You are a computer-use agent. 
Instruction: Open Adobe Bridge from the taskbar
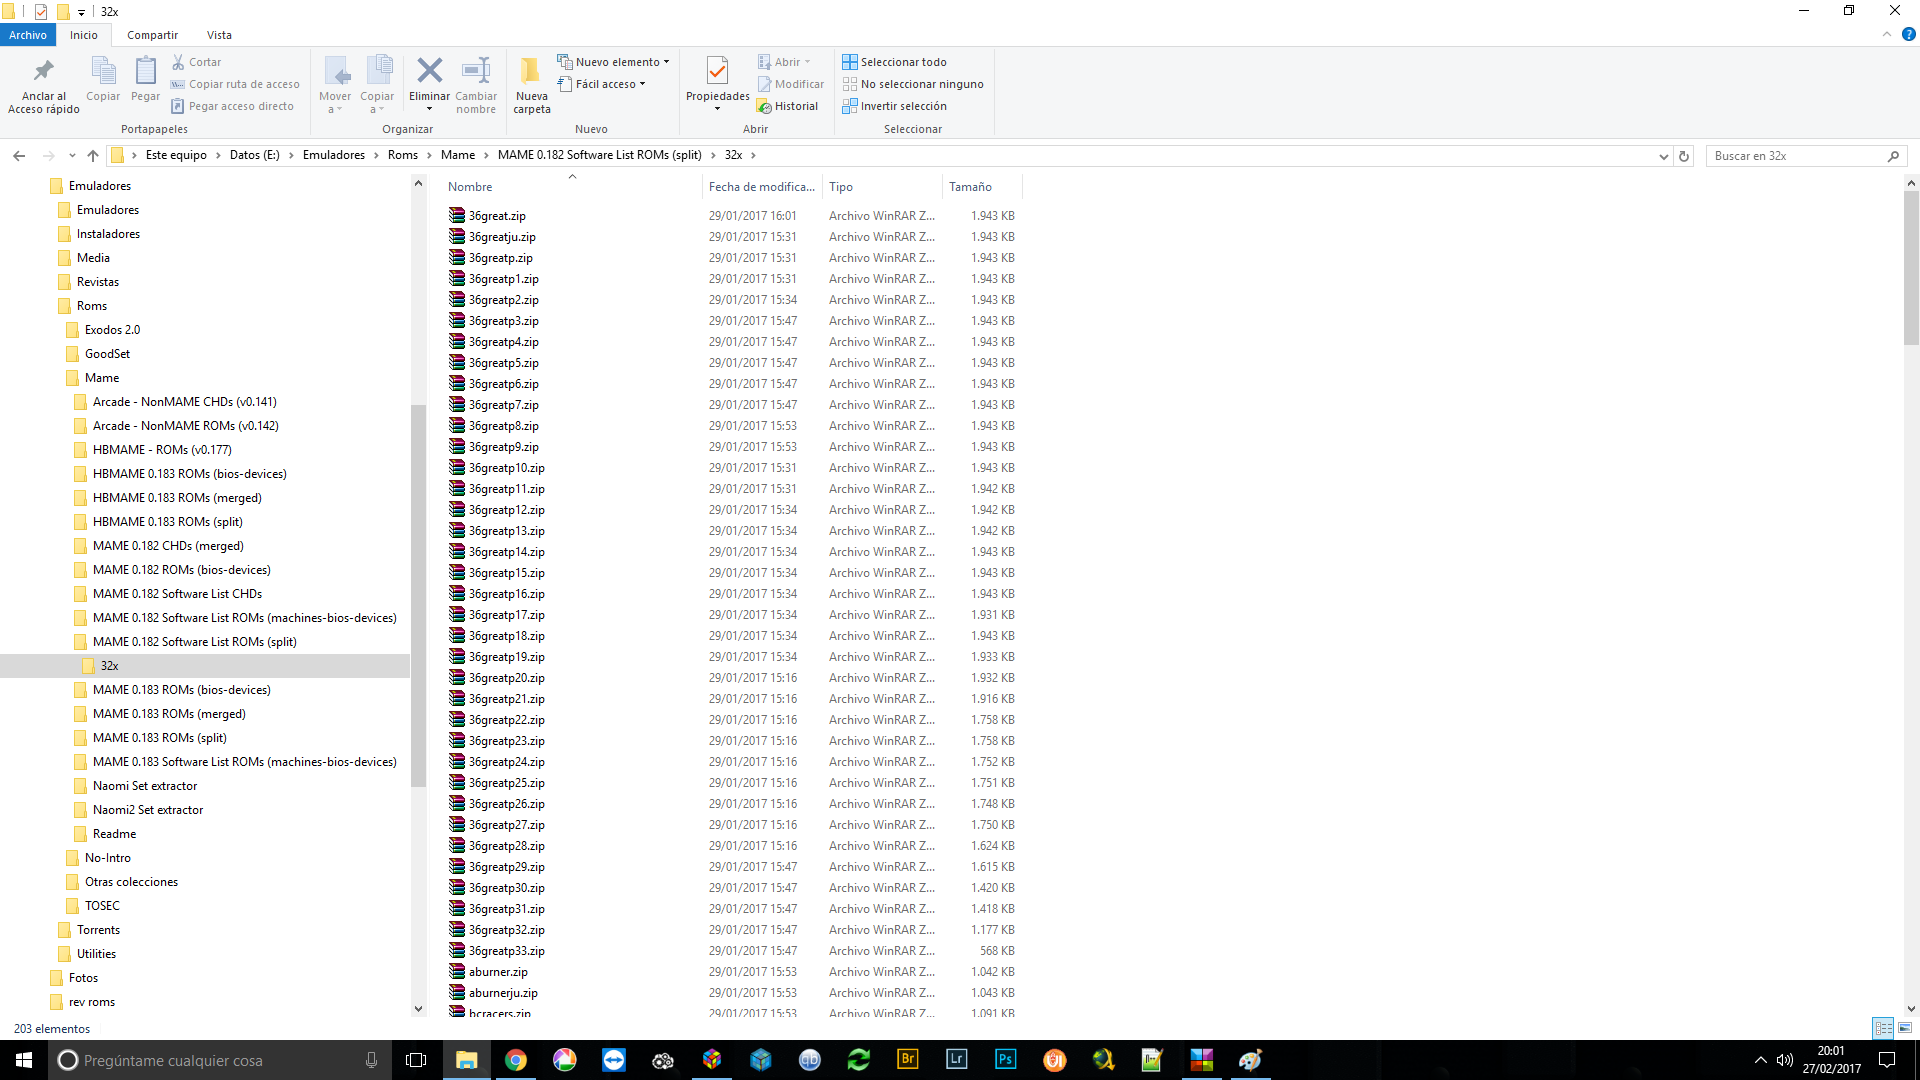click(x=907, y=1060)
